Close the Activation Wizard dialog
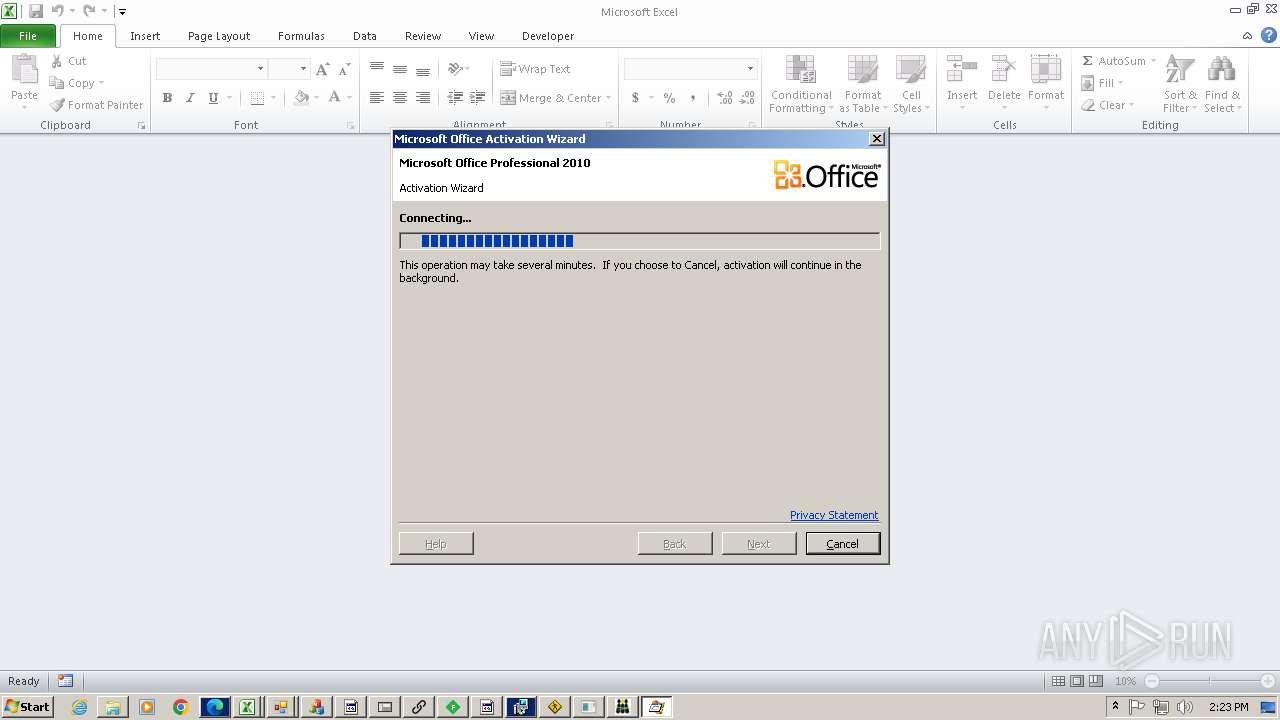Viewport: 1280px width, 720px height. click(x=877, y=139)
